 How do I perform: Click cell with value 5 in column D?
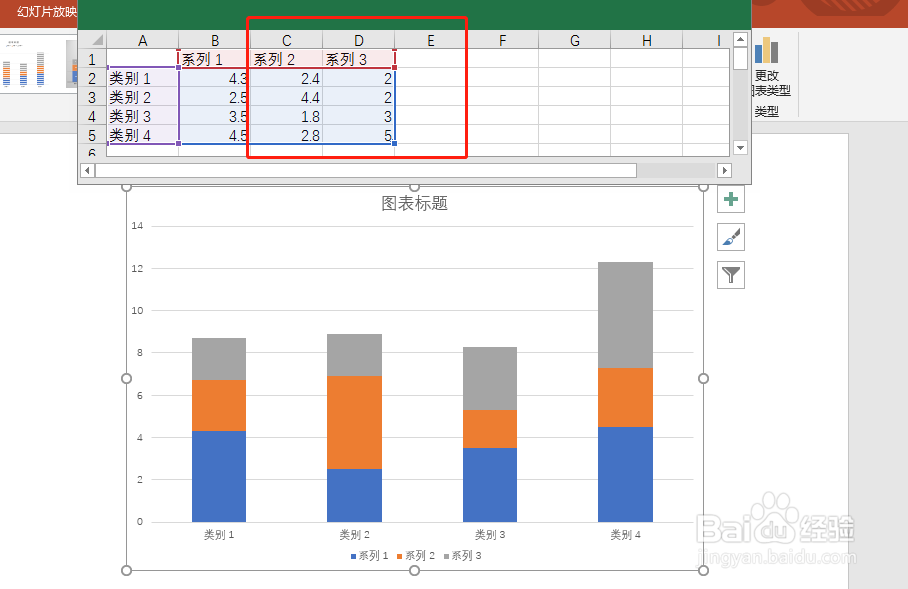(x=358, y=136)
